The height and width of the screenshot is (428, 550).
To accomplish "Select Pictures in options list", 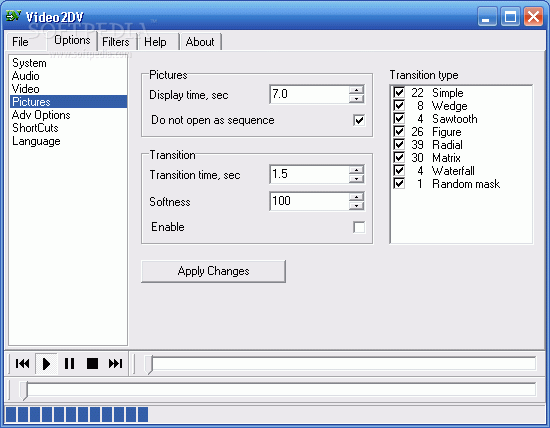I will pos(68,102).
